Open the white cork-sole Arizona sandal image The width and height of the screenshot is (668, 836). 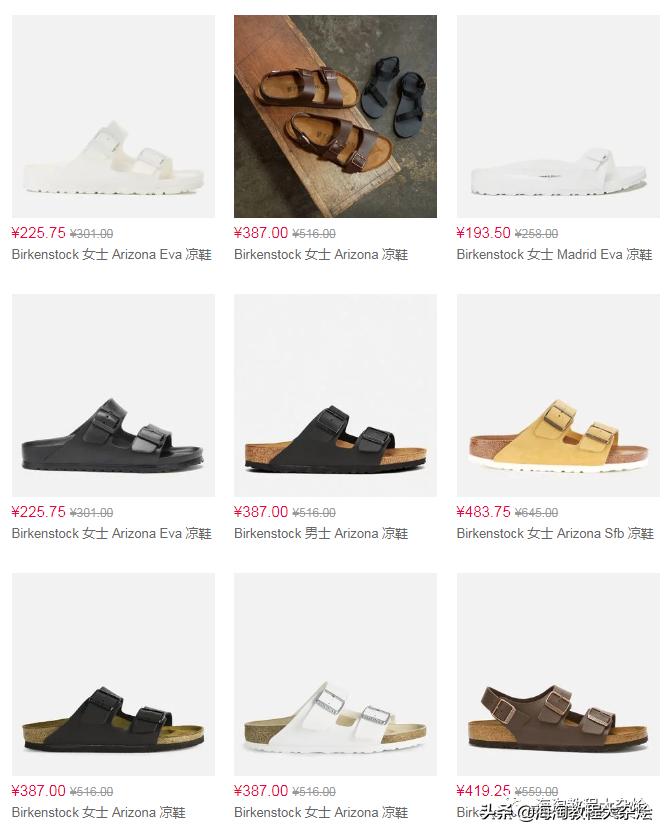pos(335,674)
